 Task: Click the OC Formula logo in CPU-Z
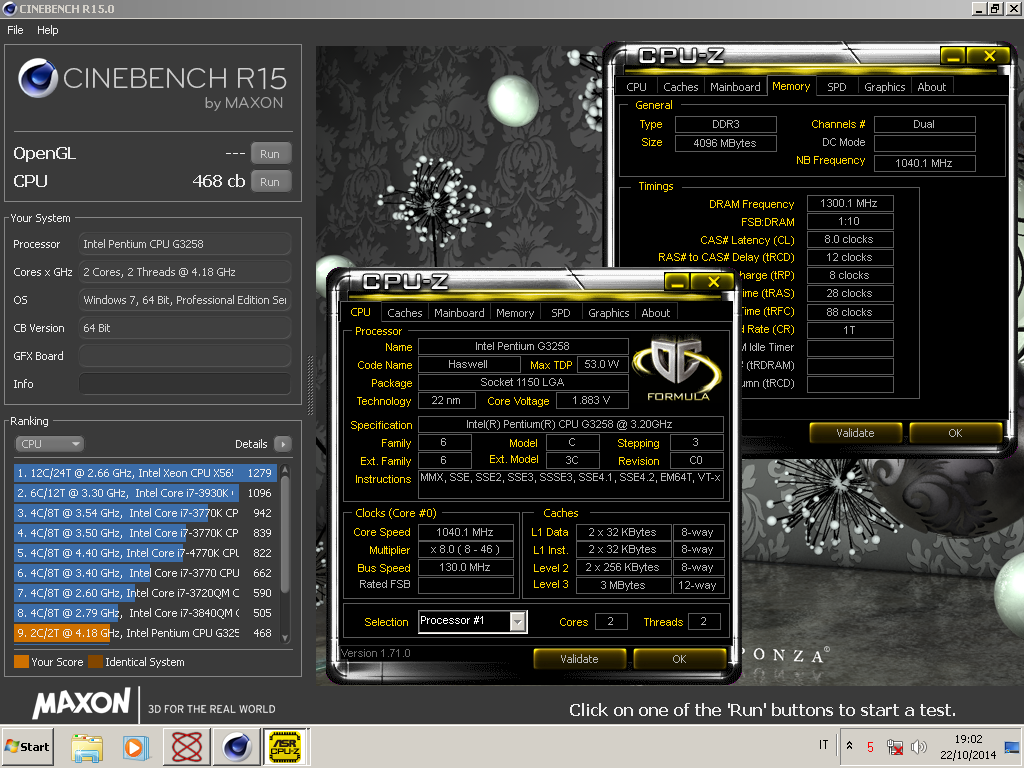pyautogui.click(x=677, y=368)
